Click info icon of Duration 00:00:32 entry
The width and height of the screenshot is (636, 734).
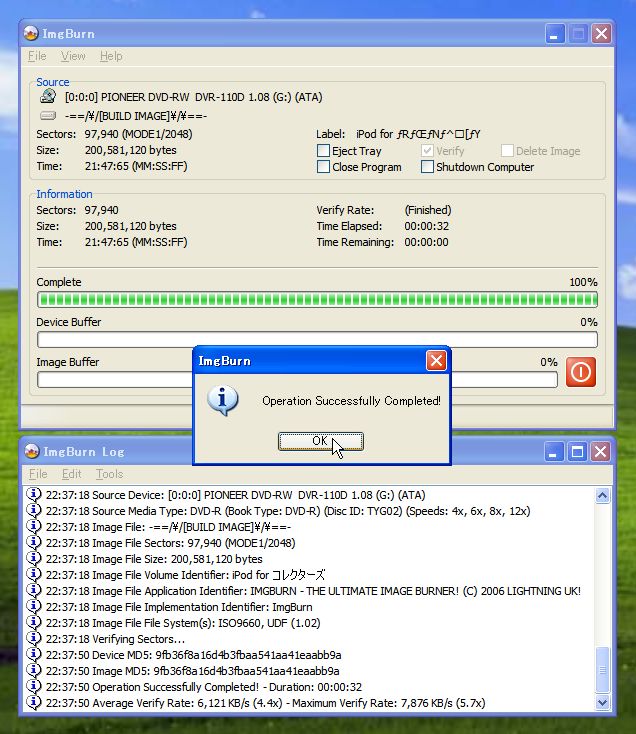click(34, 686)
